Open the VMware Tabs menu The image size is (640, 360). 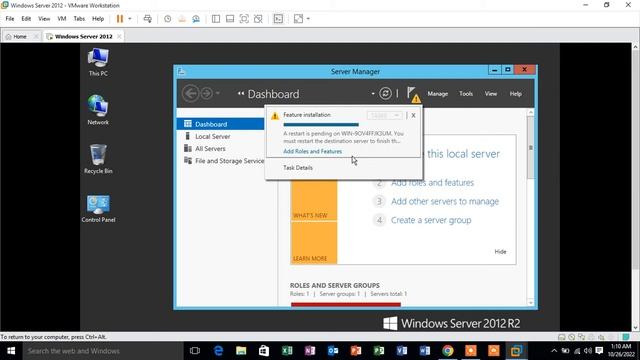(79, 19)
